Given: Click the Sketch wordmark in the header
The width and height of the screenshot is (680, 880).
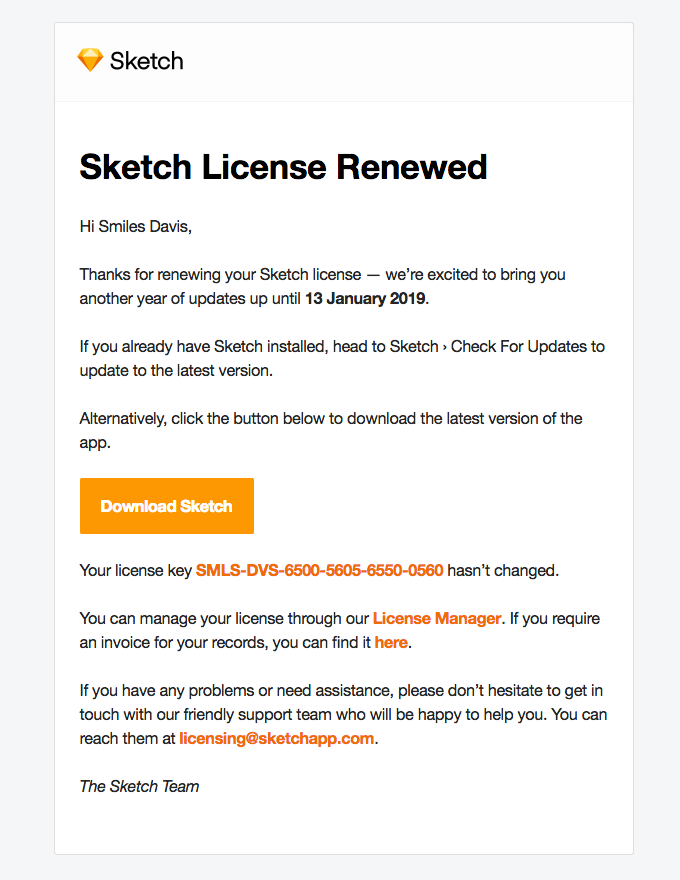Looking at the screenshot, I should (x=146, y=61).
